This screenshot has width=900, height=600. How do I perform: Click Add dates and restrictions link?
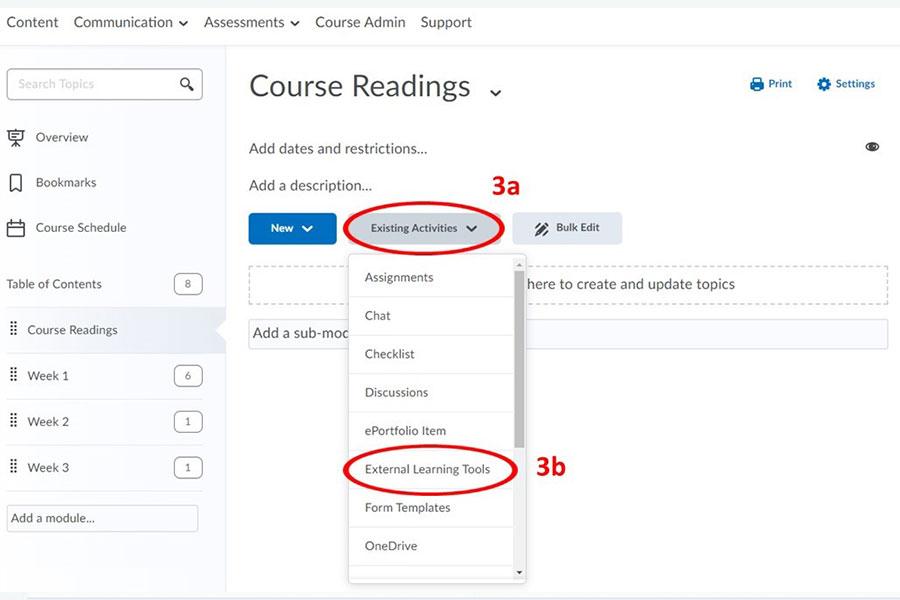coord(338,149)
